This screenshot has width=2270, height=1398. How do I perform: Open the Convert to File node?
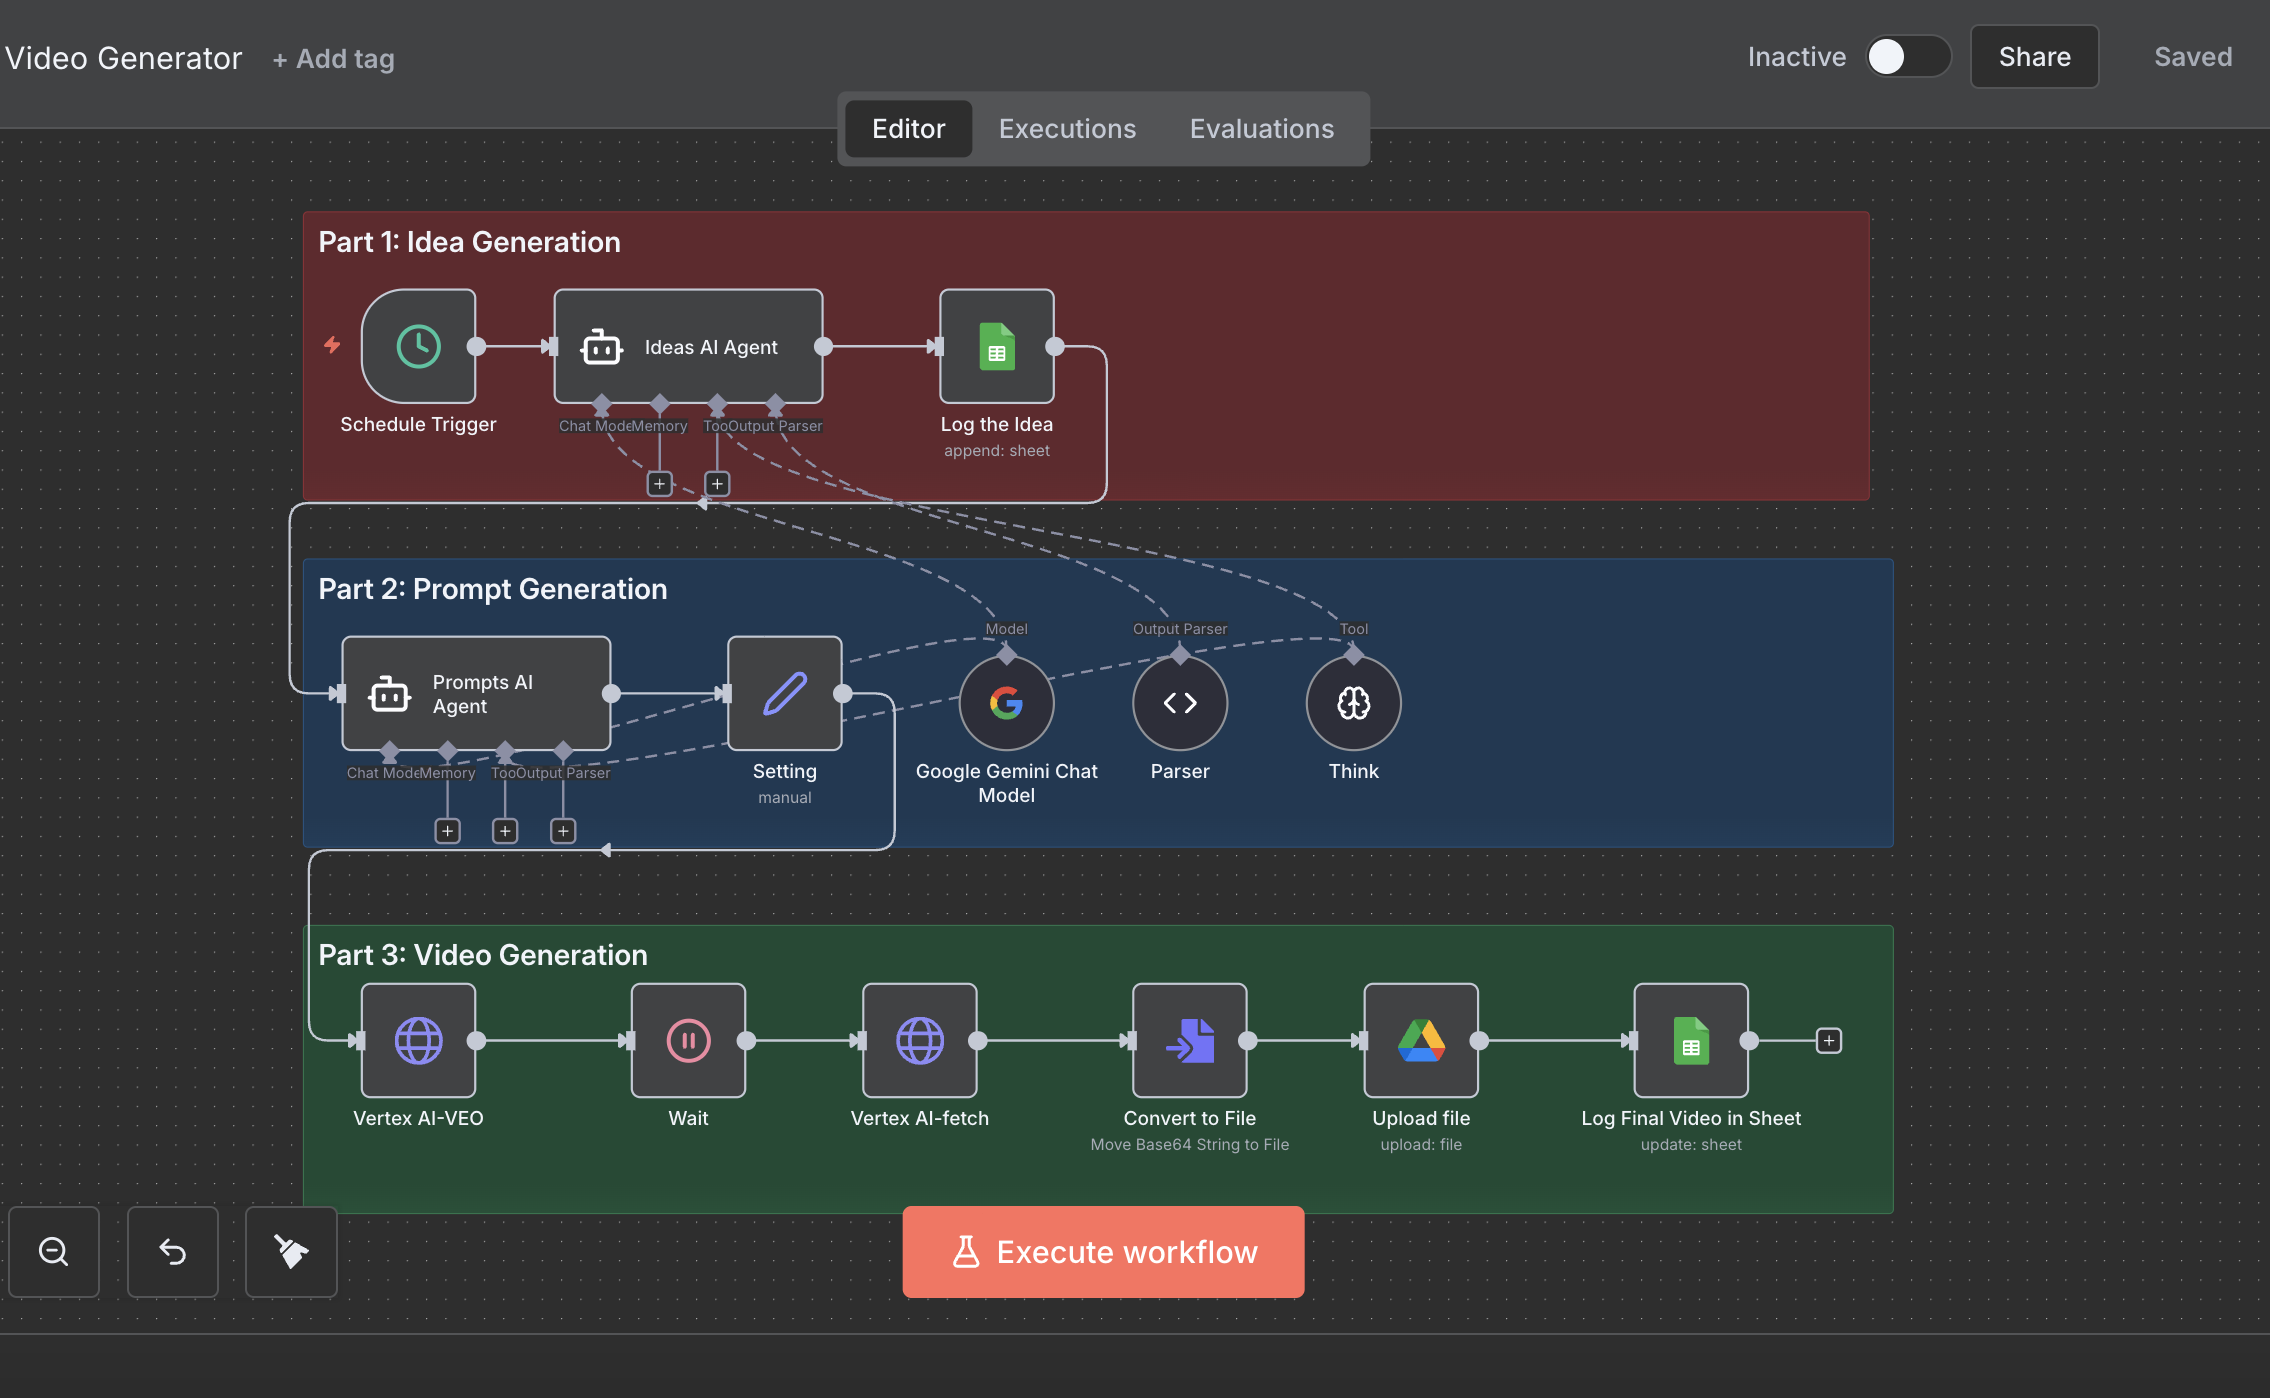(x=1189, y=1040)
